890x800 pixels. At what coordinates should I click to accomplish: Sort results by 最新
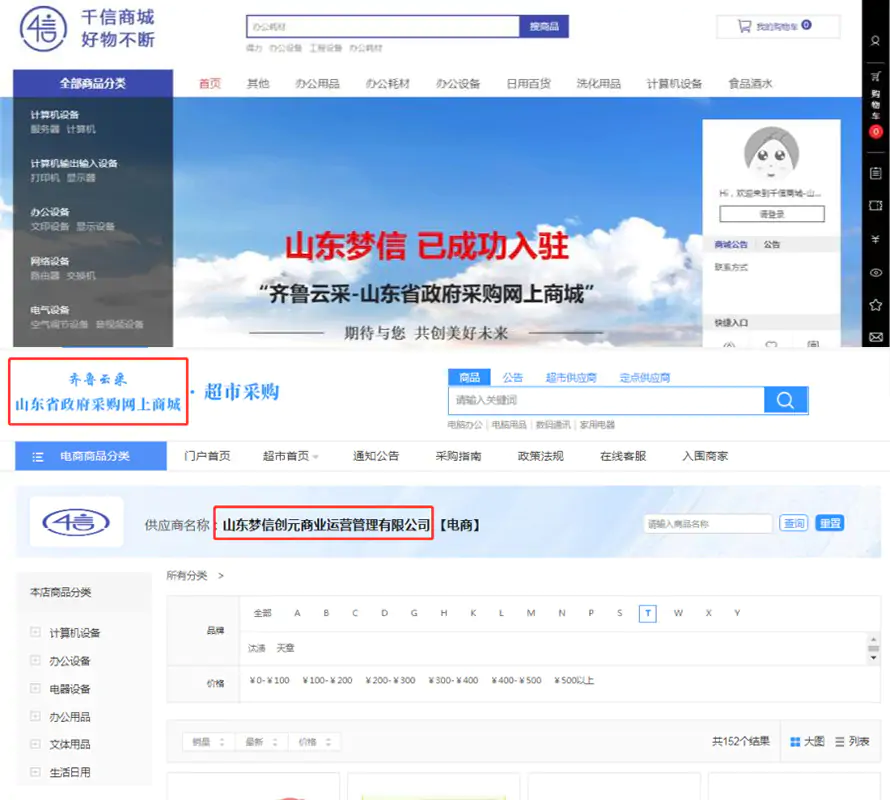pyautogui.click(x=261, y=742)
